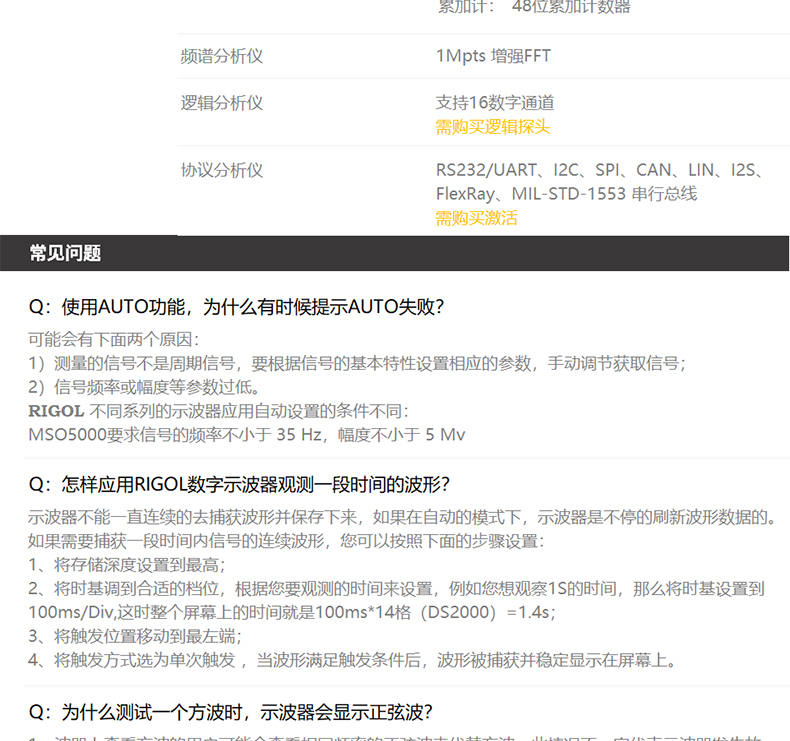Click the question about AUTO失败
790x741 pixels.
click(236, 307)
